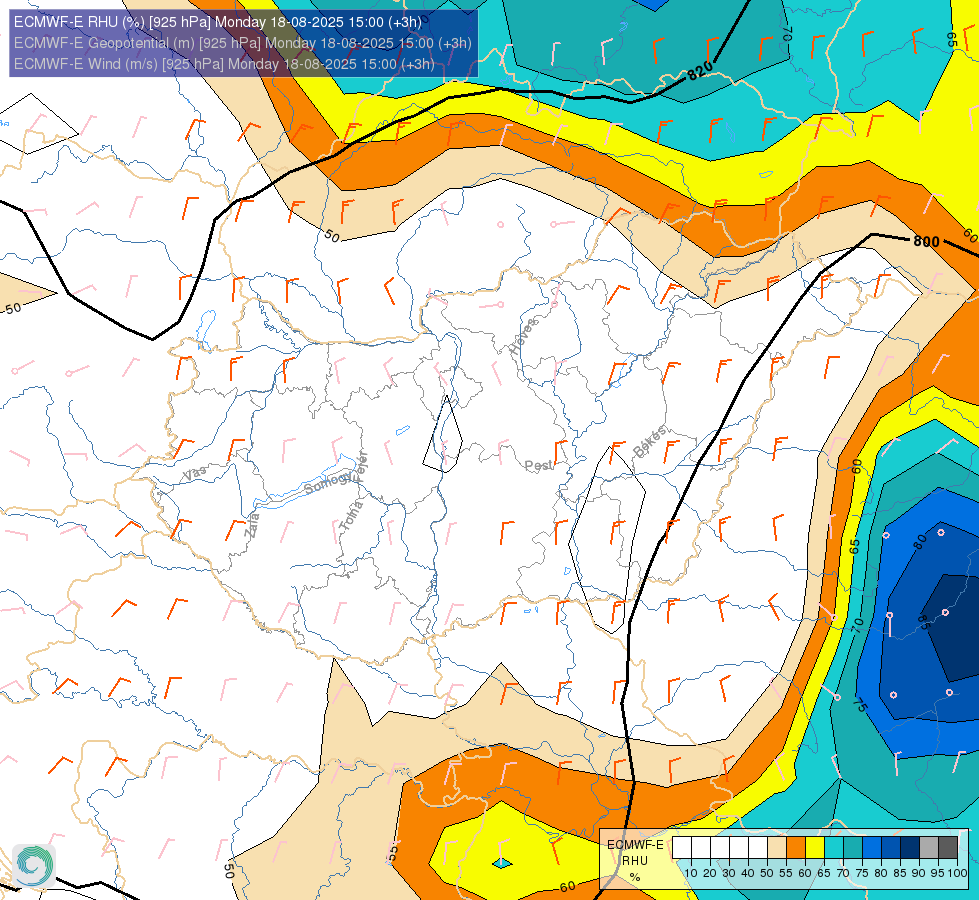This screenshot has height=900, width=979.
Task: Click the 820 geopotential contour label
Action: click(700, 71)
